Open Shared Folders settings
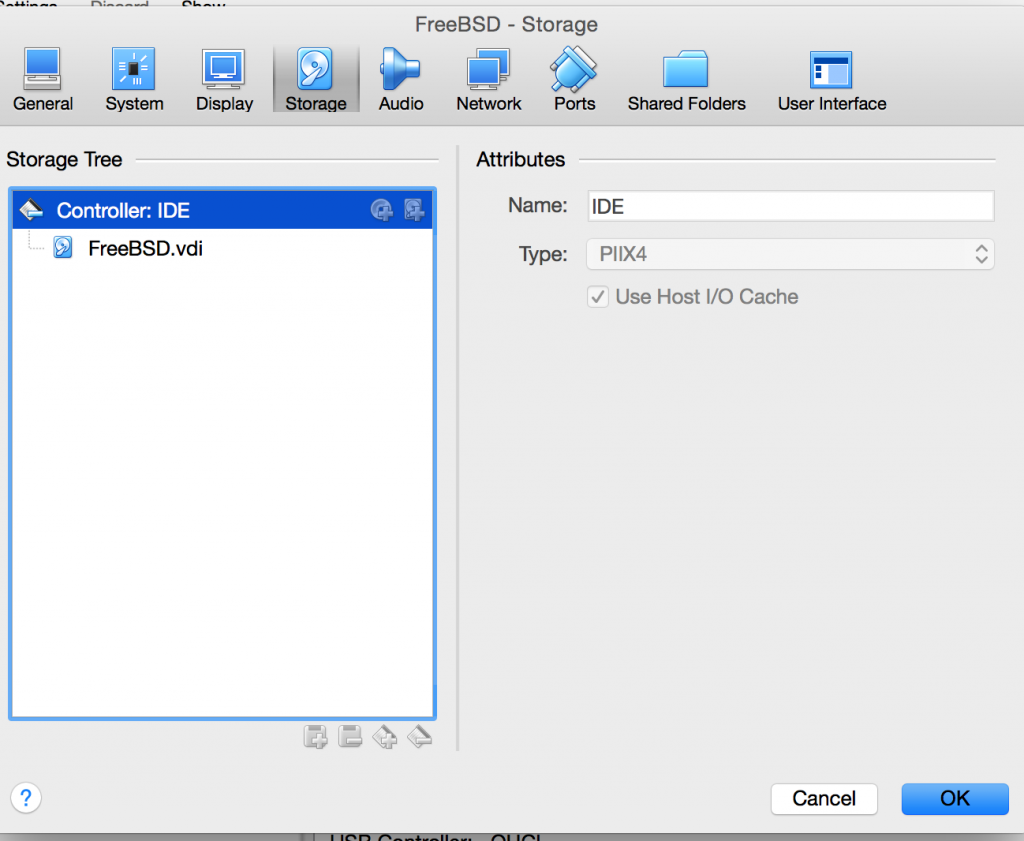Screen dimensions: 1024x841 [x=686, y=80]
